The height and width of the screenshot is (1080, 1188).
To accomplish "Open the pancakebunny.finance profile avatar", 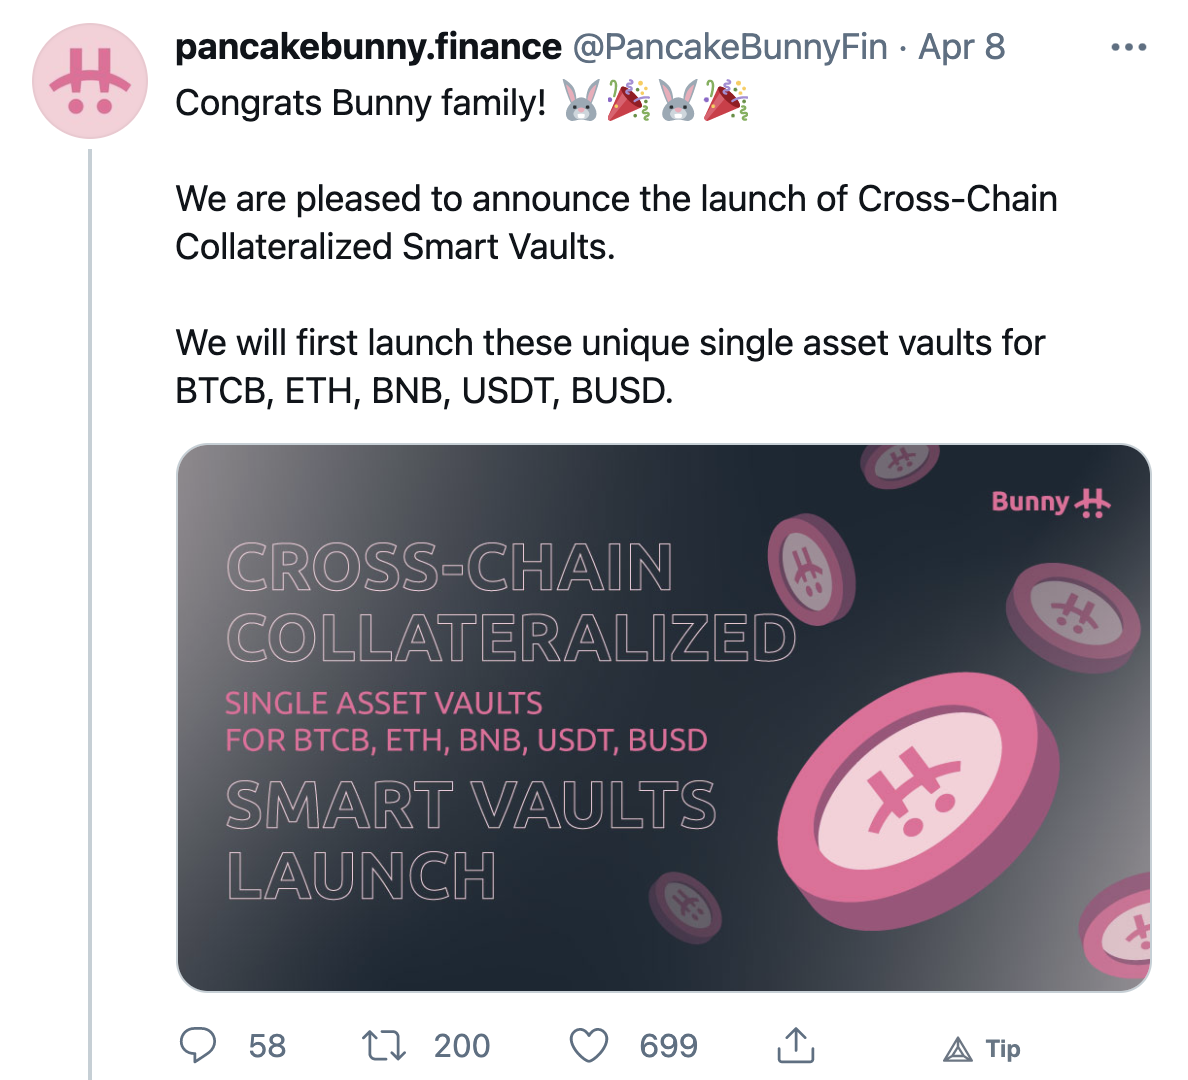I will pyautogui.click(x=90, y=81).
